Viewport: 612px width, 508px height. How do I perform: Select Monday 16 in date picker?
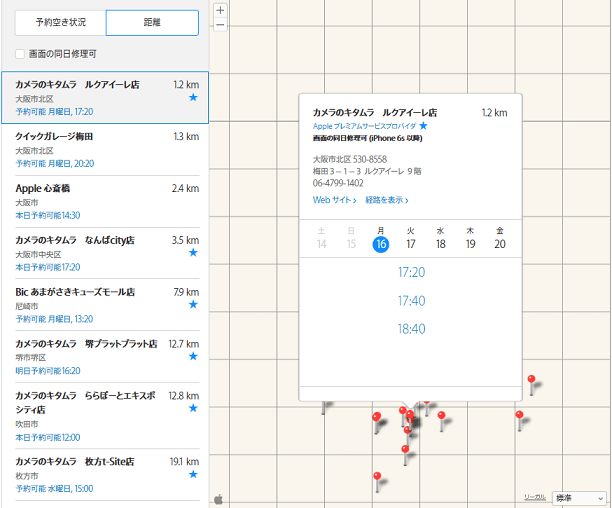(x=381, y=244)
